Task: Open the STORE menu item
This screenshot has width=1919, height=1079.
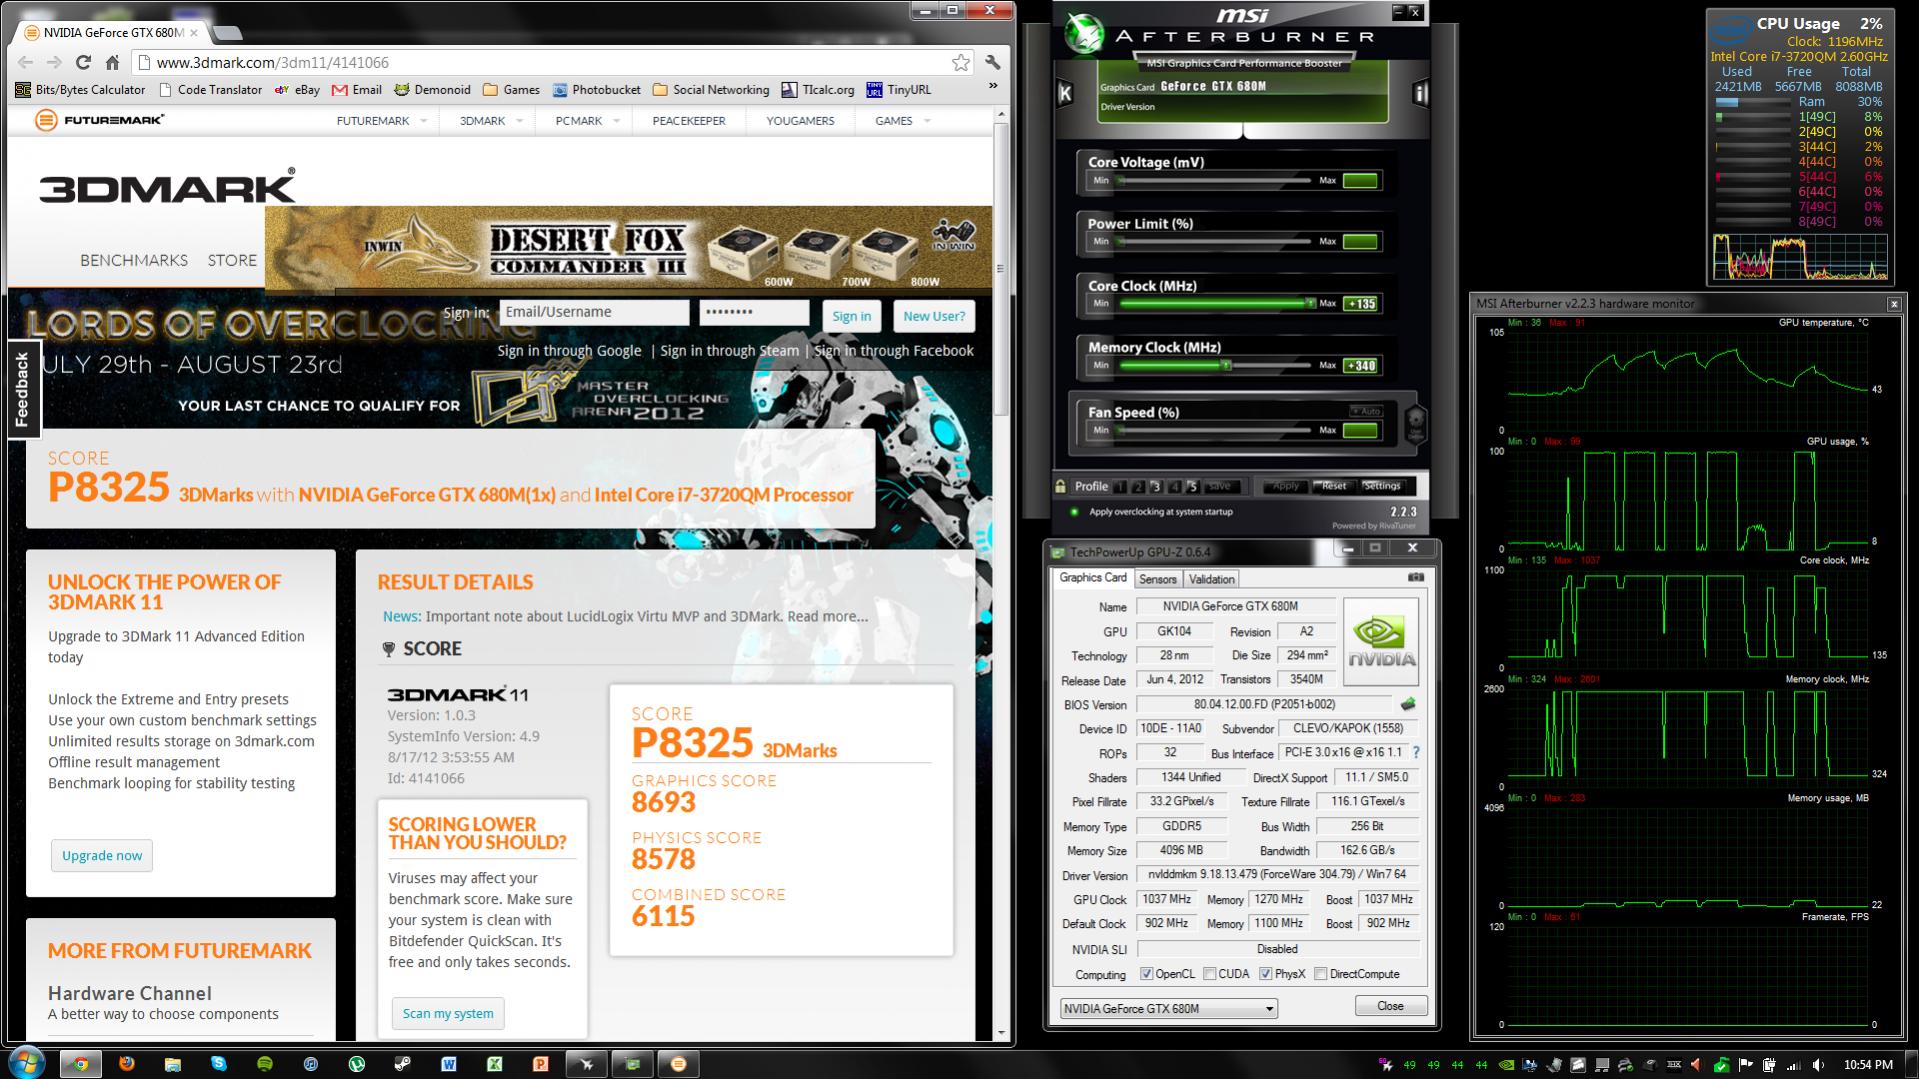Action: click(x=232, y=260)
